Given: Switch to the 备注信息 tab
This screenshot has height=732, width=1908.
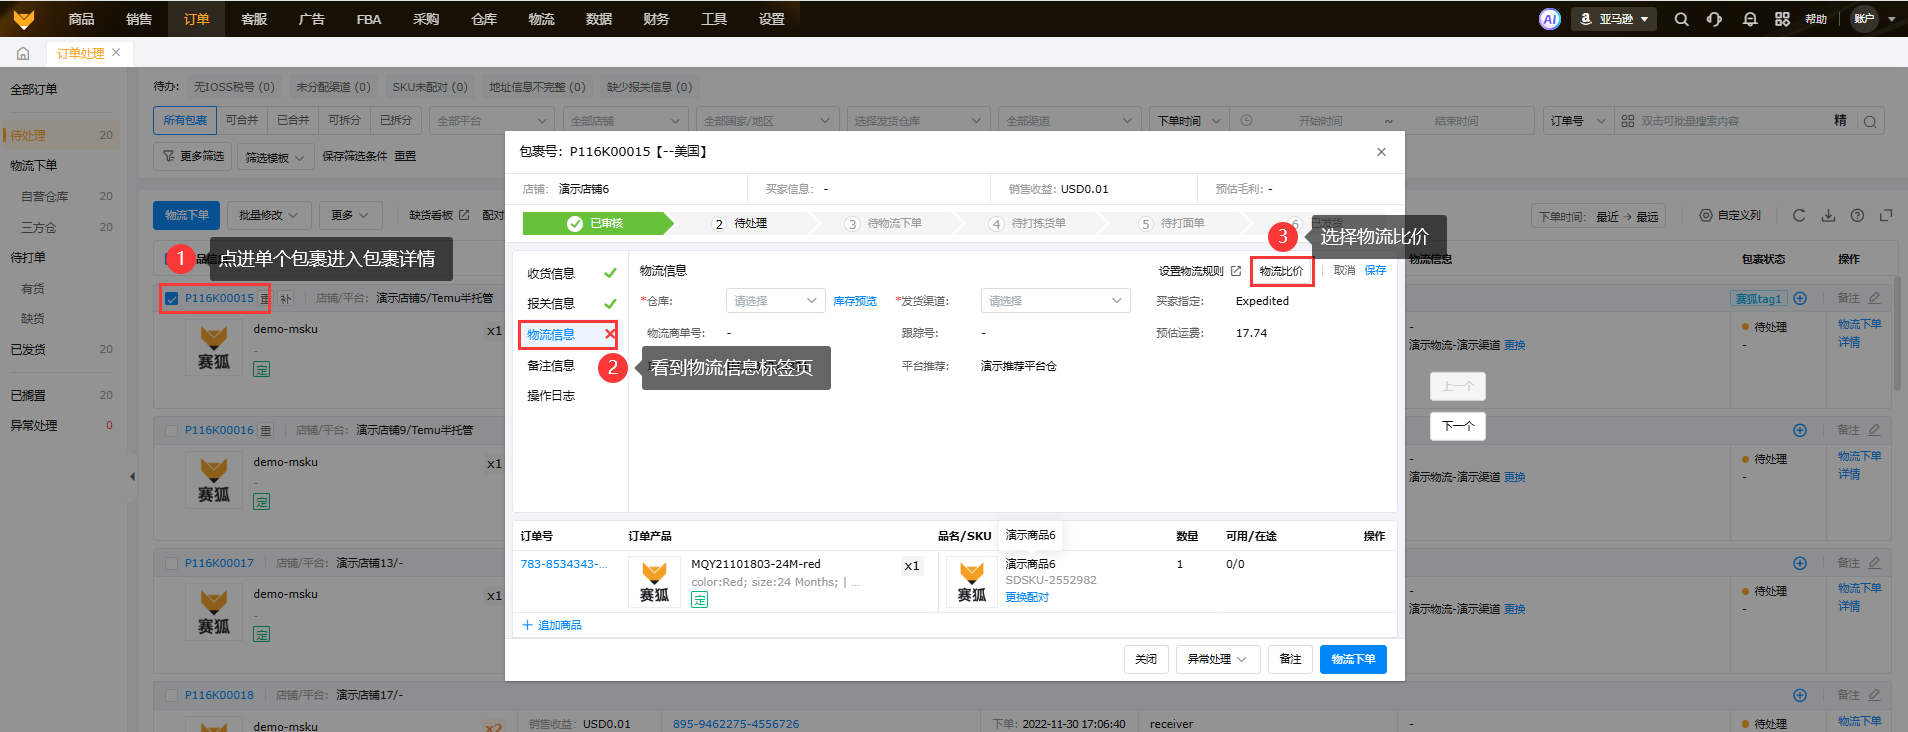Looking at the screenshot, I should (x=551, y=366).
